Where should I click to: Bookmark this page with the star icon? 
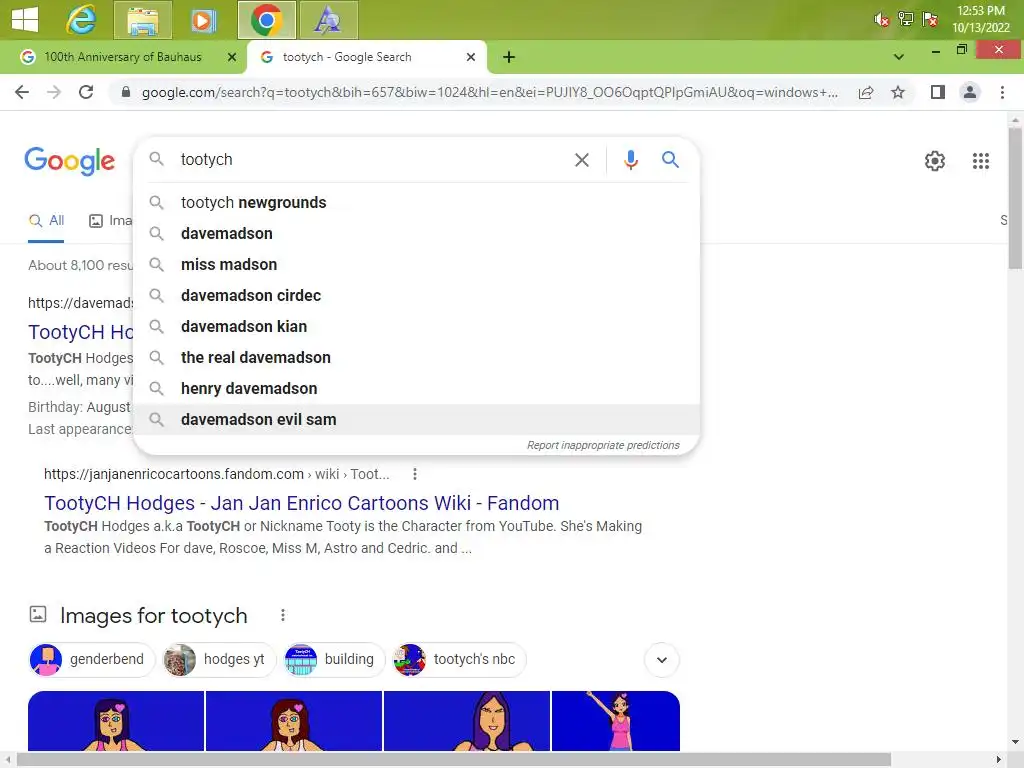898,92
